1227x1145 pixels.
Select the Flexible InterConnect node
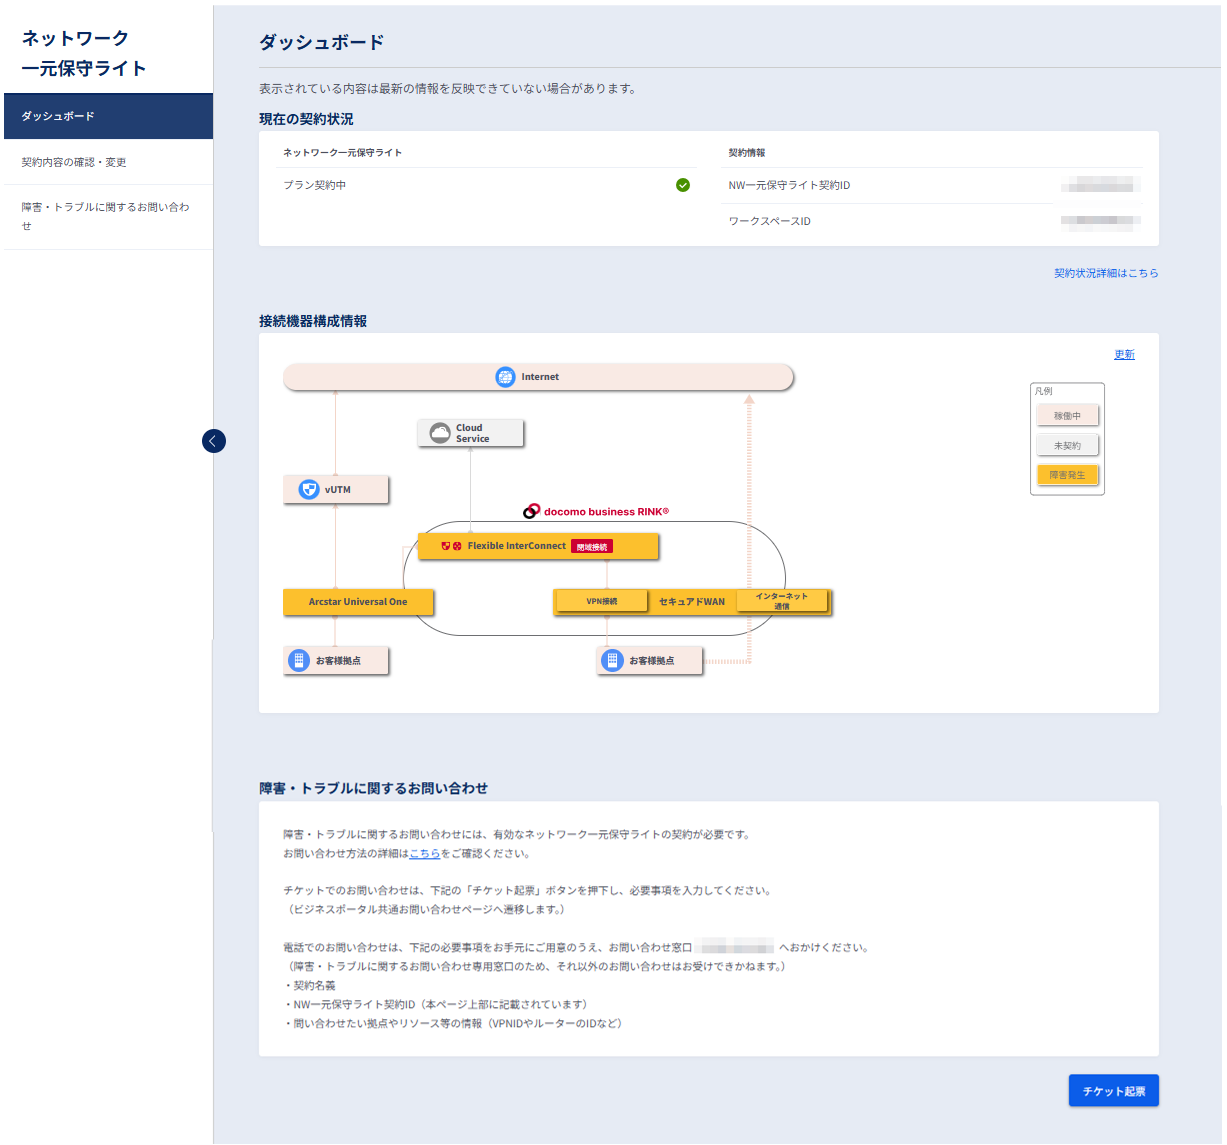tap(538, 546)
